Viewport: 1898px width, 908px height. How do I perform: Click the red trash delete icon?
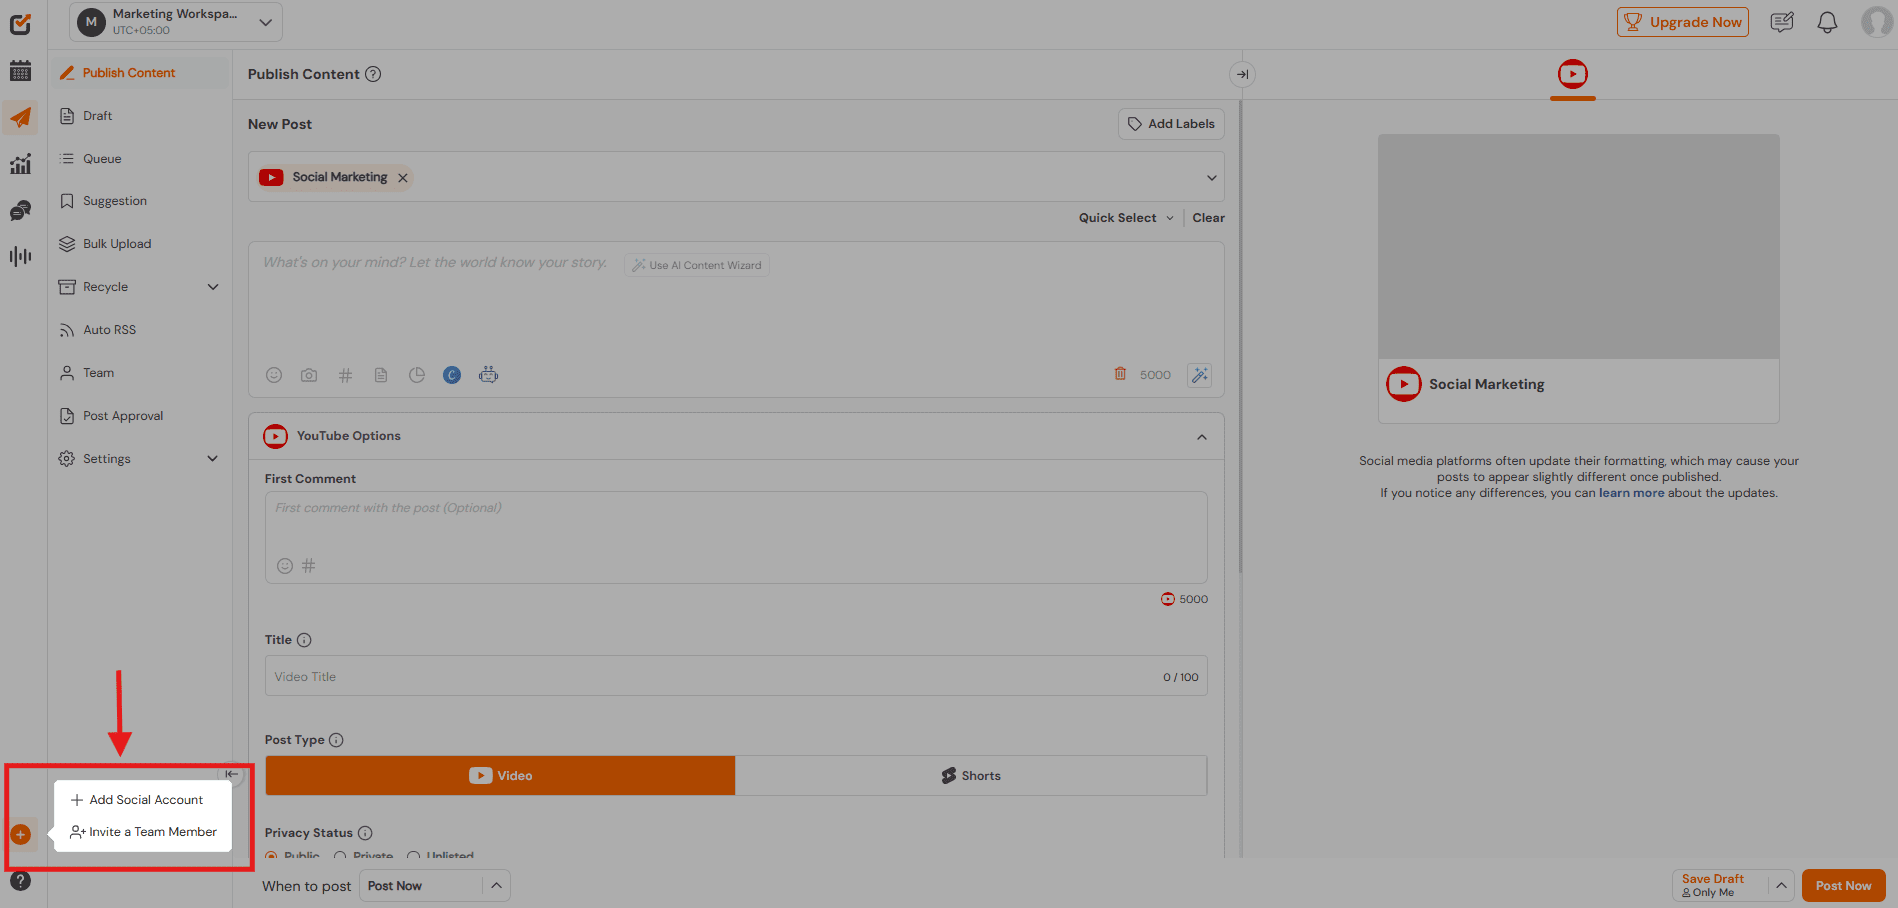tap(1120, 374)
